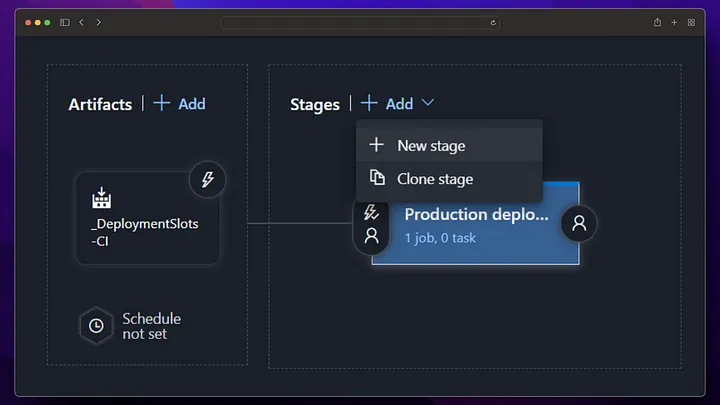Open pre-deployment conditions on Production stage
The width and height of the screenshot is (720, 405).
[371, 225]
